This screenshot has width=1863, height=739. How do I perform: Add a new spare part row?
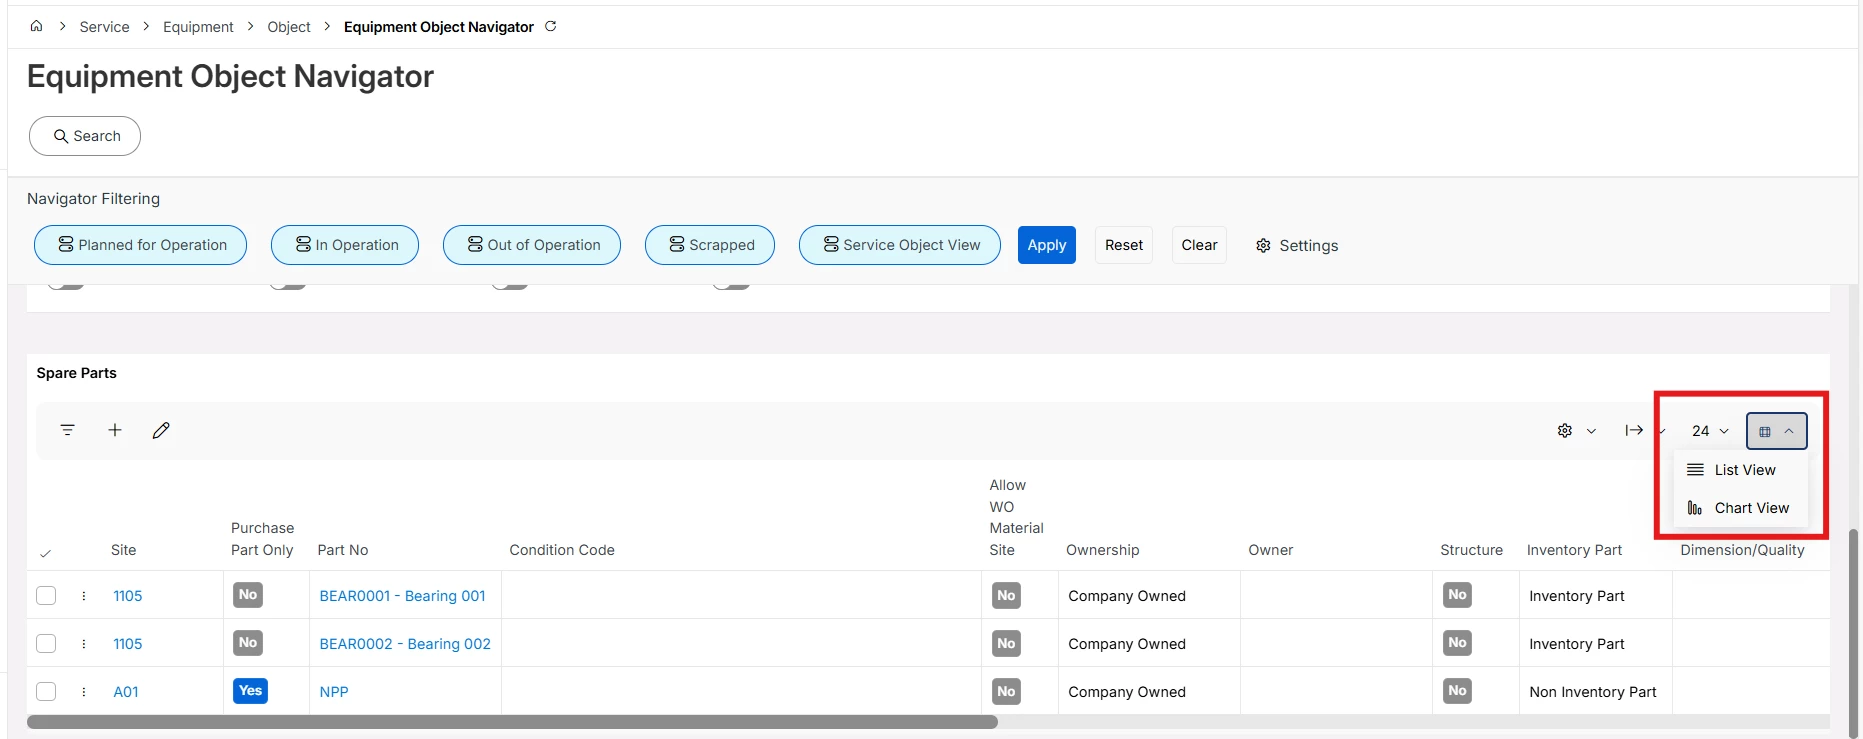tap(115, 430)
